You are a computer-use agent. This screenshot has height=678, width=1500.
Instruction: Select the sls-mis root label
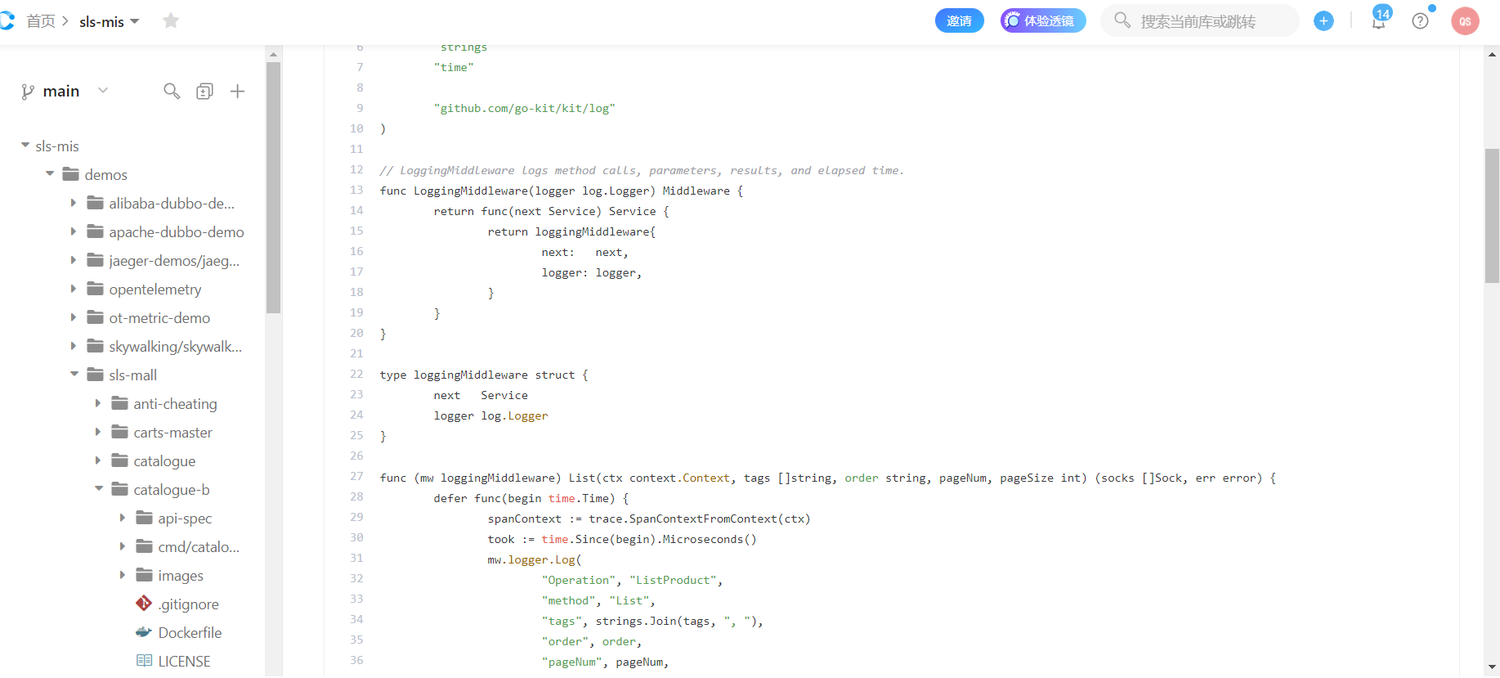tap(57, 146)
